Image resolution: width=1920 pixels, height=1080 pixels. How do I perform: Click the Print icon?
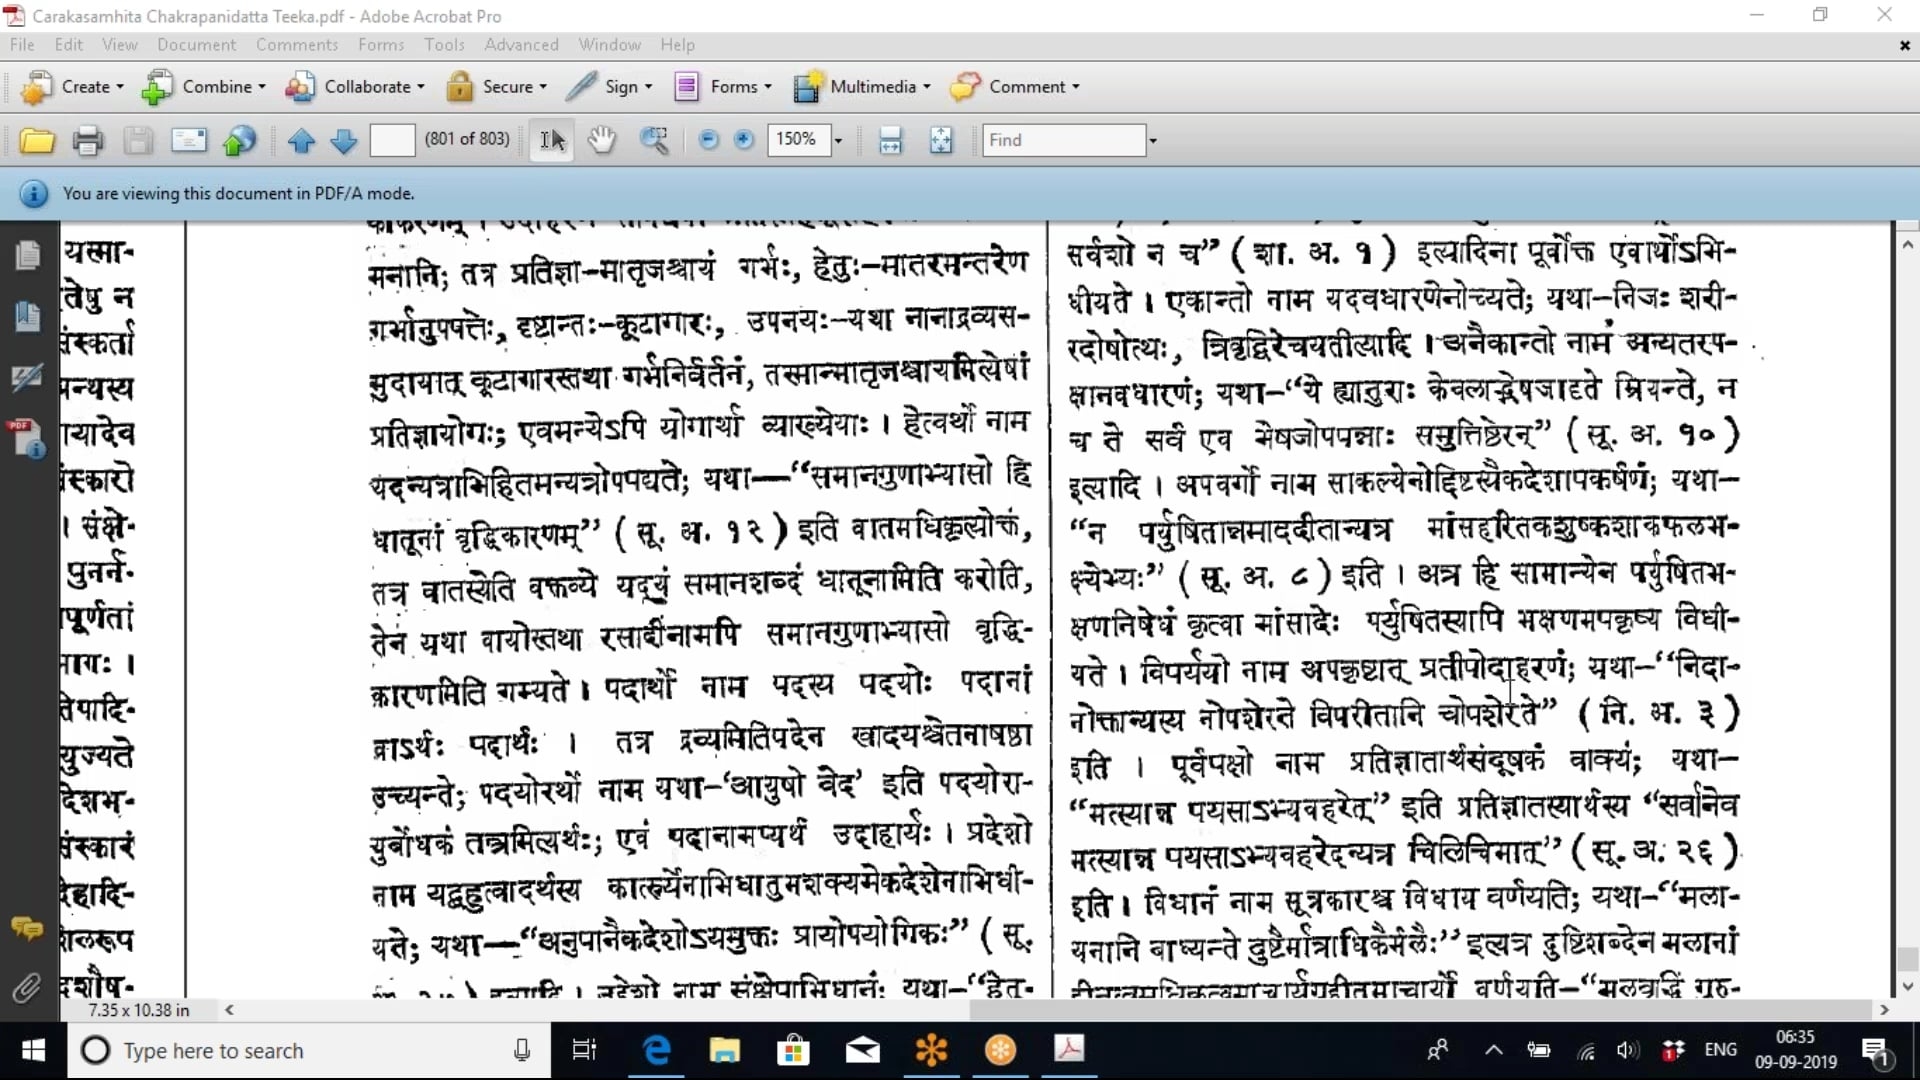[x=88, y=140]
